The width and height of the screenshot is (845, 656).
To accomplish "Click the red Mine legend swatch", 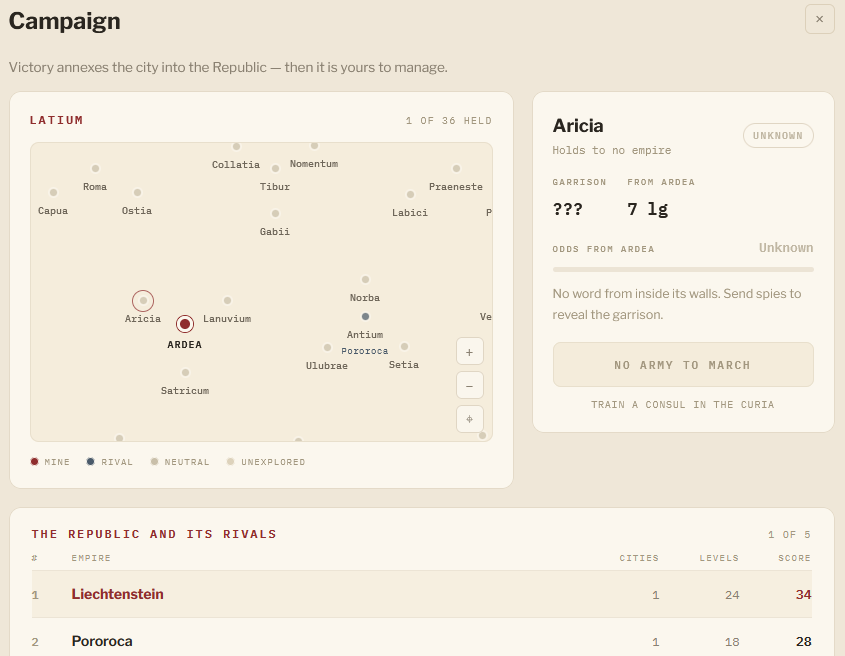I will (x=34, y=461).
